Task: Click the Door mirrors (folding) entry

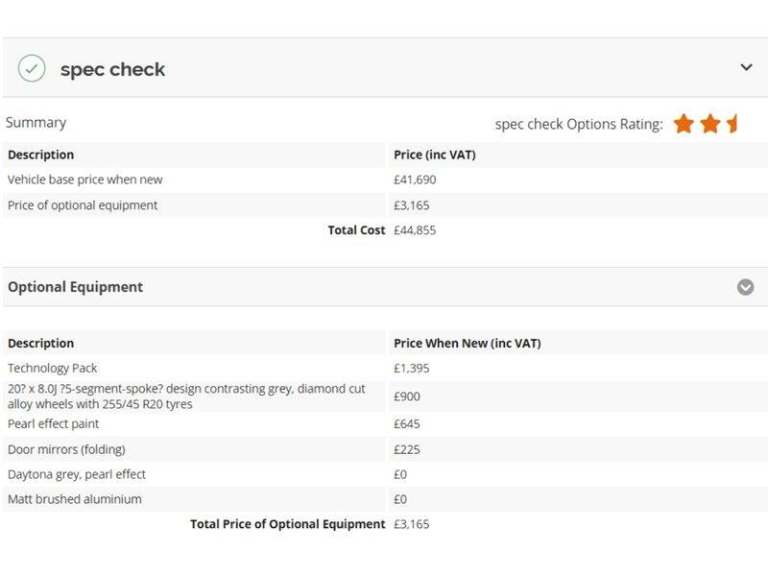Action: pyautogui.click(x=66, y=449)
